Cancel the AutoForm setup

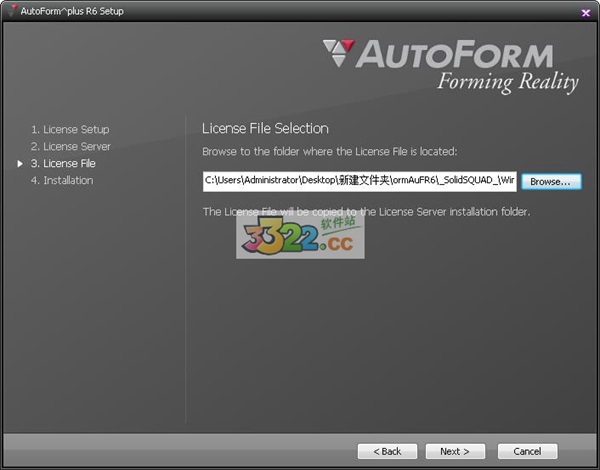[527, 452]
